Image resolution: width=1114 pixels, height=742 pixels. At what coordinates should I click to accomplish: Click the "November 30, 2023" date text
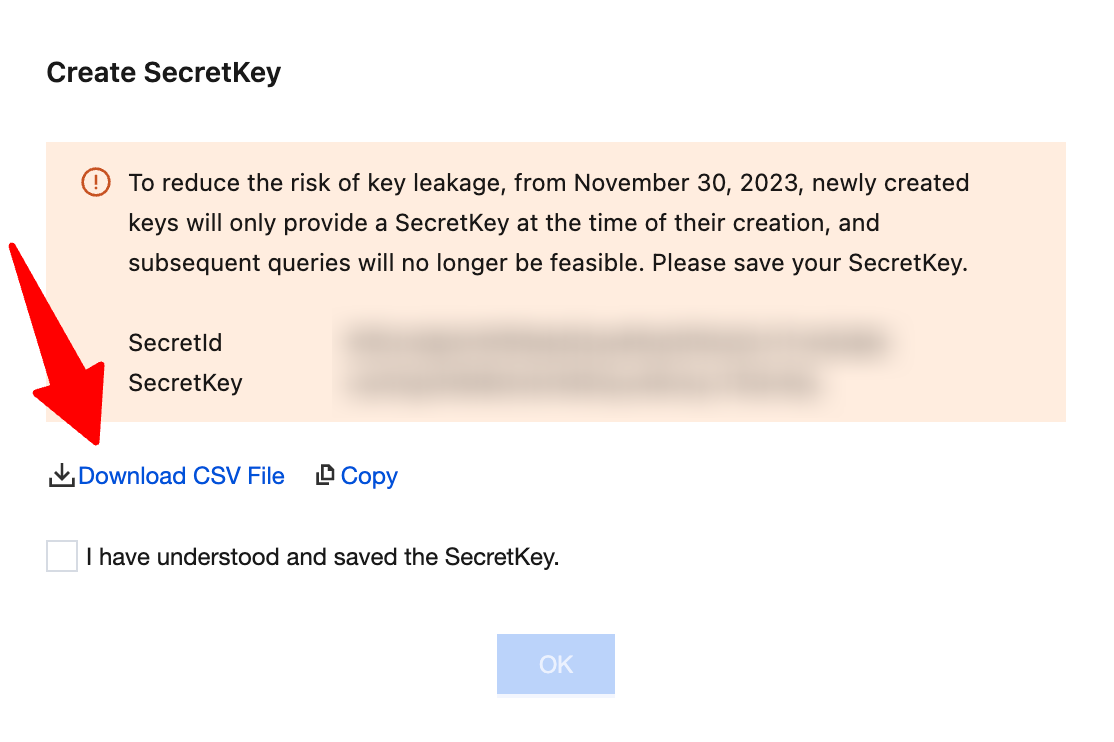coord(686,183)
